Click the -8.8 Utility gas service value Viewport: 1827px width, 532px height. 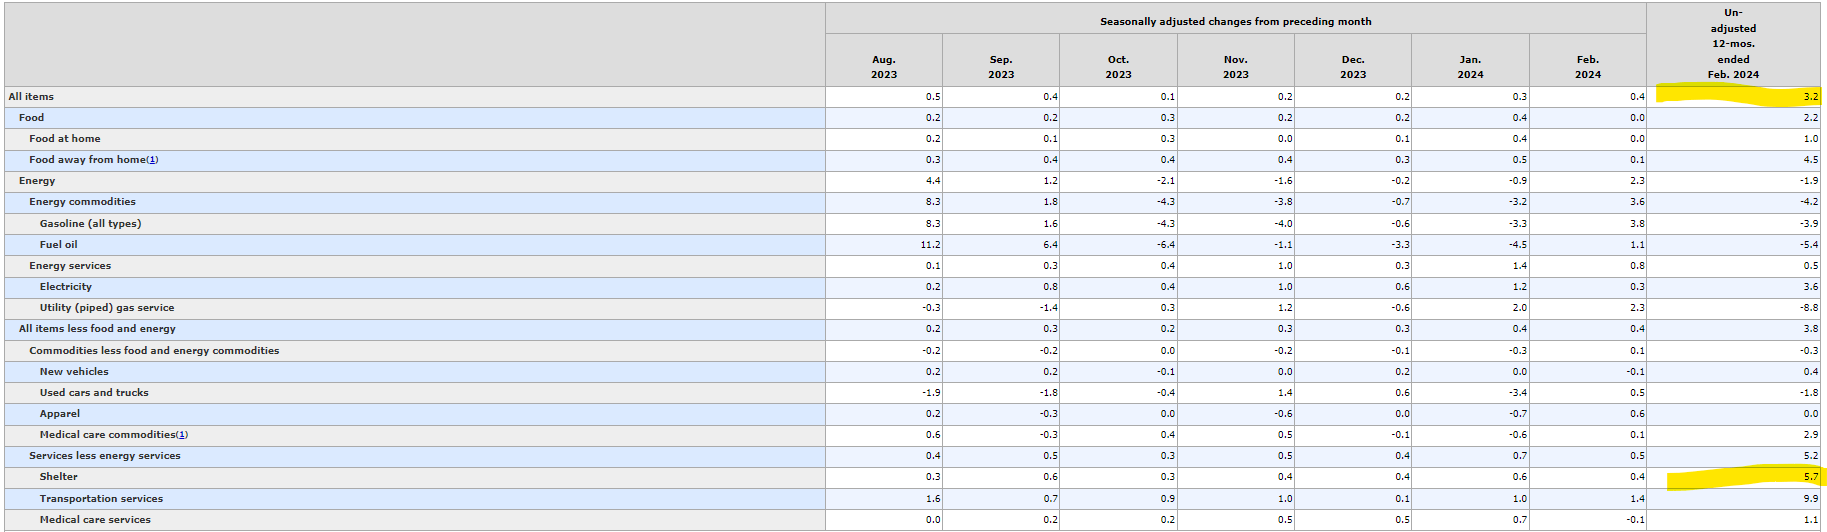coord(1809,308)
